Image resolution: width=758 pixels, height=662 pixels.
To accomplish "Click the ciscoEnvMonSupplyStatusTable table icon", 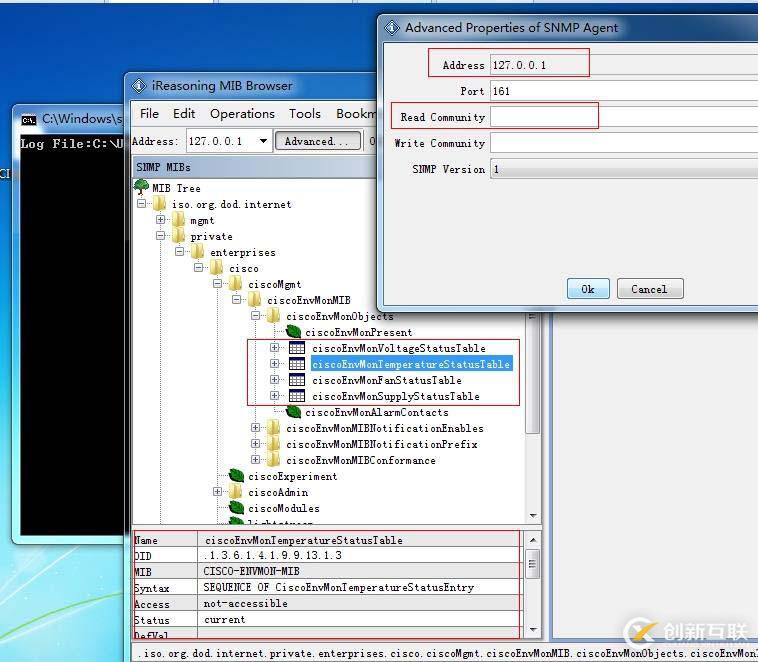I will (x=297, y=396).
